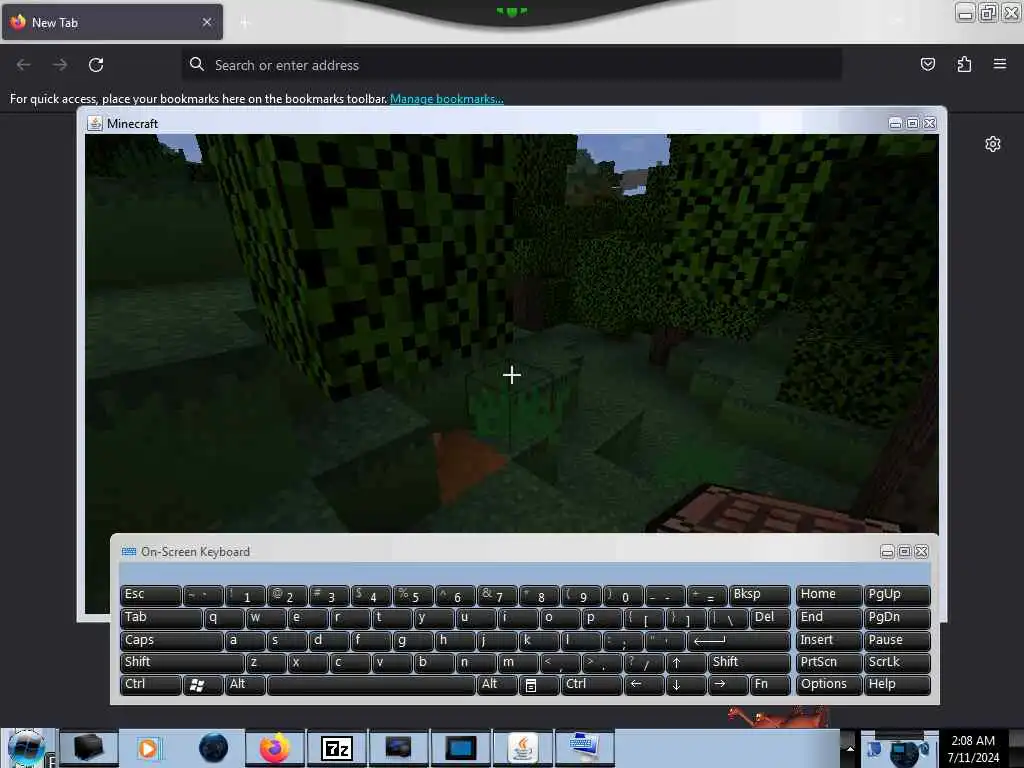
Task: Toggle the left Alt key
Action: [x=246, y=684]
